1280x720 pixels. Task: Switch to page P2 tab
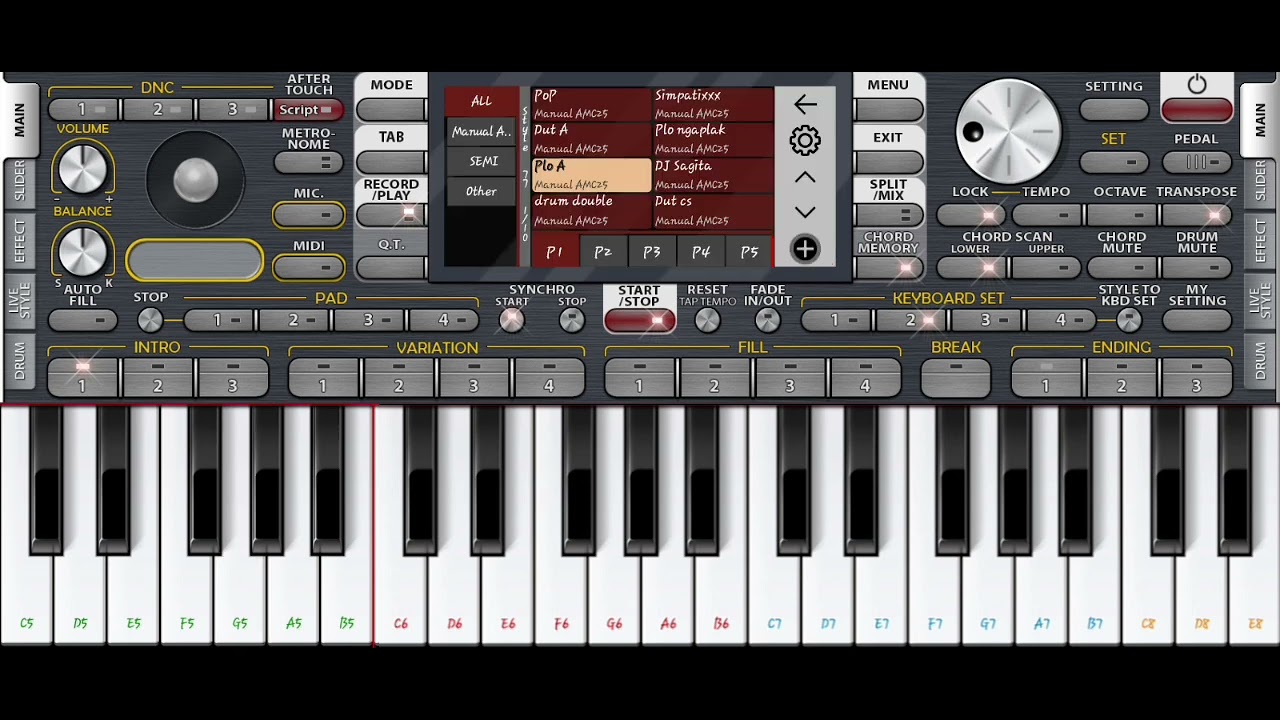coord(603,252)
